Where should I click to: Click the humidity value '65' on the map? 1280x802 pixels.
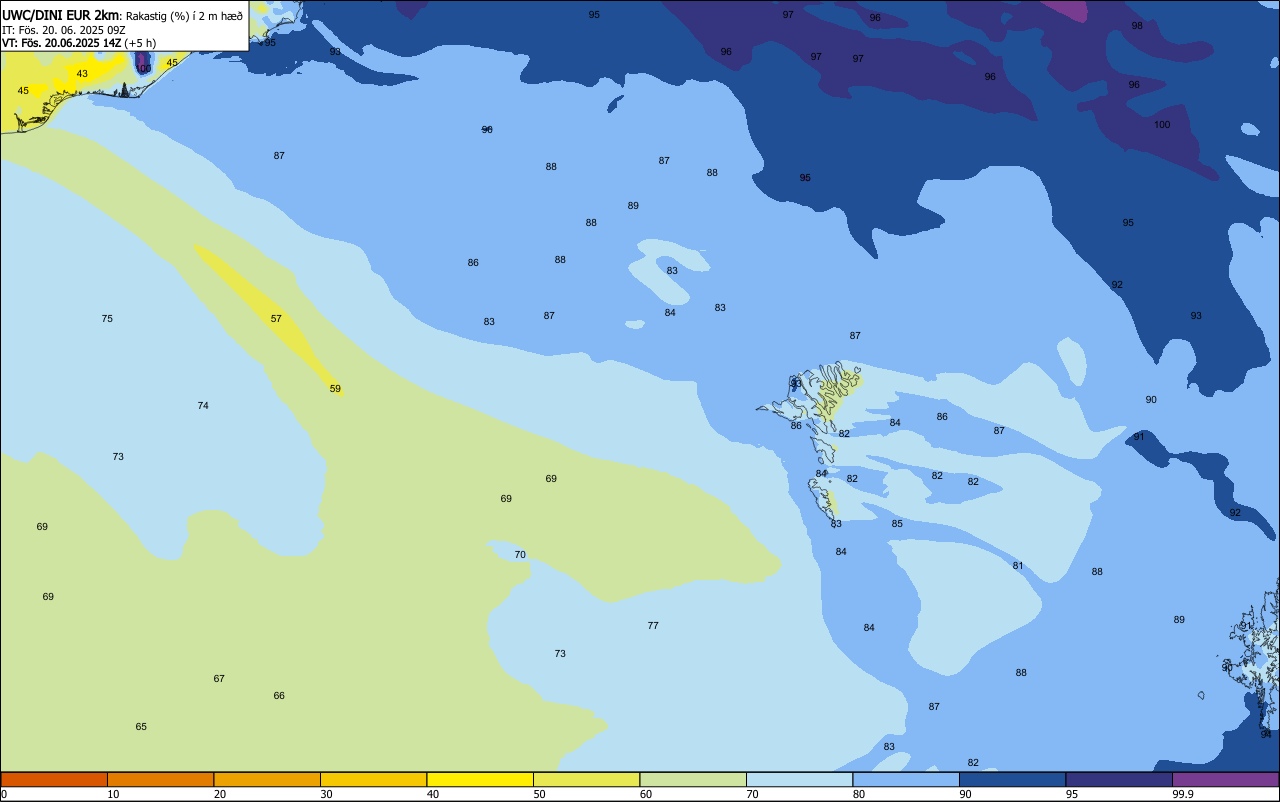pos(141,727)
